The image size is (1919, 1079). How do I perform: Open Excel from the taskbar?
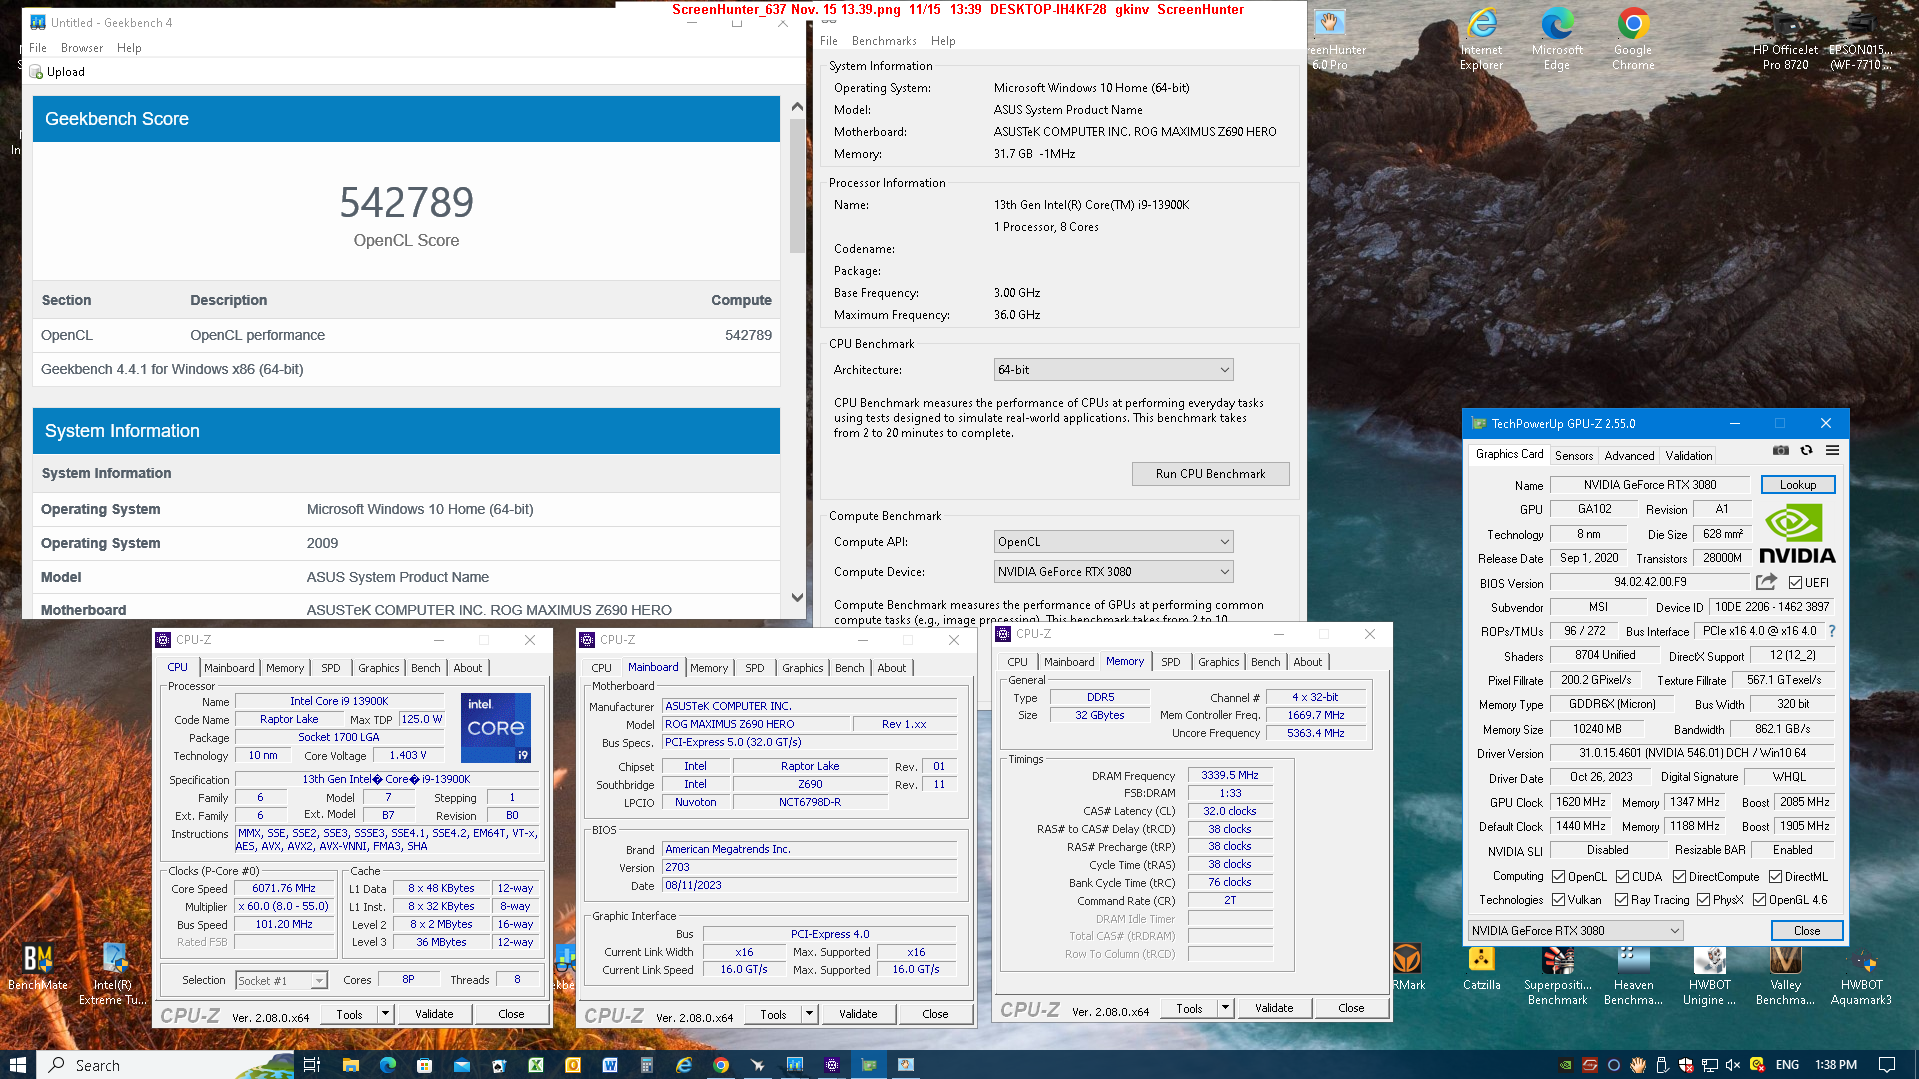(536, 1065)
